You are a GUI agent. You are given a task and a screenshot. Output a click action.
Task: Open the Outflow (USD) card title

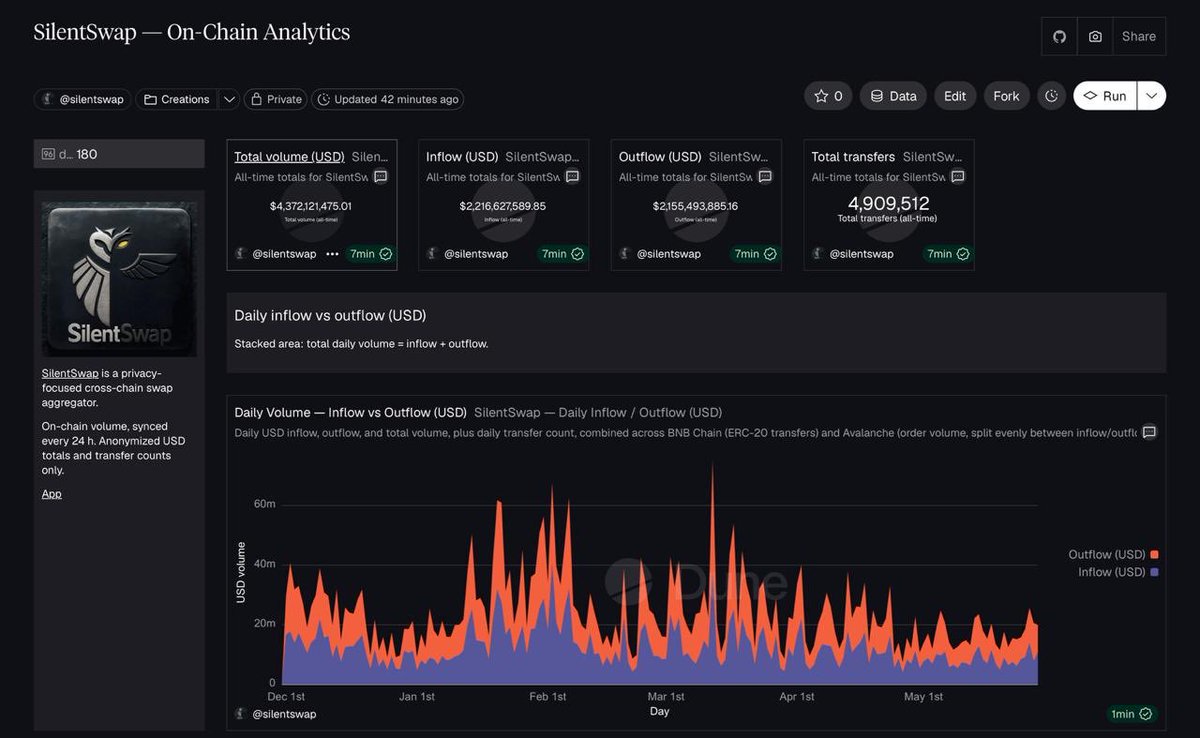click(x=660, y=157)
